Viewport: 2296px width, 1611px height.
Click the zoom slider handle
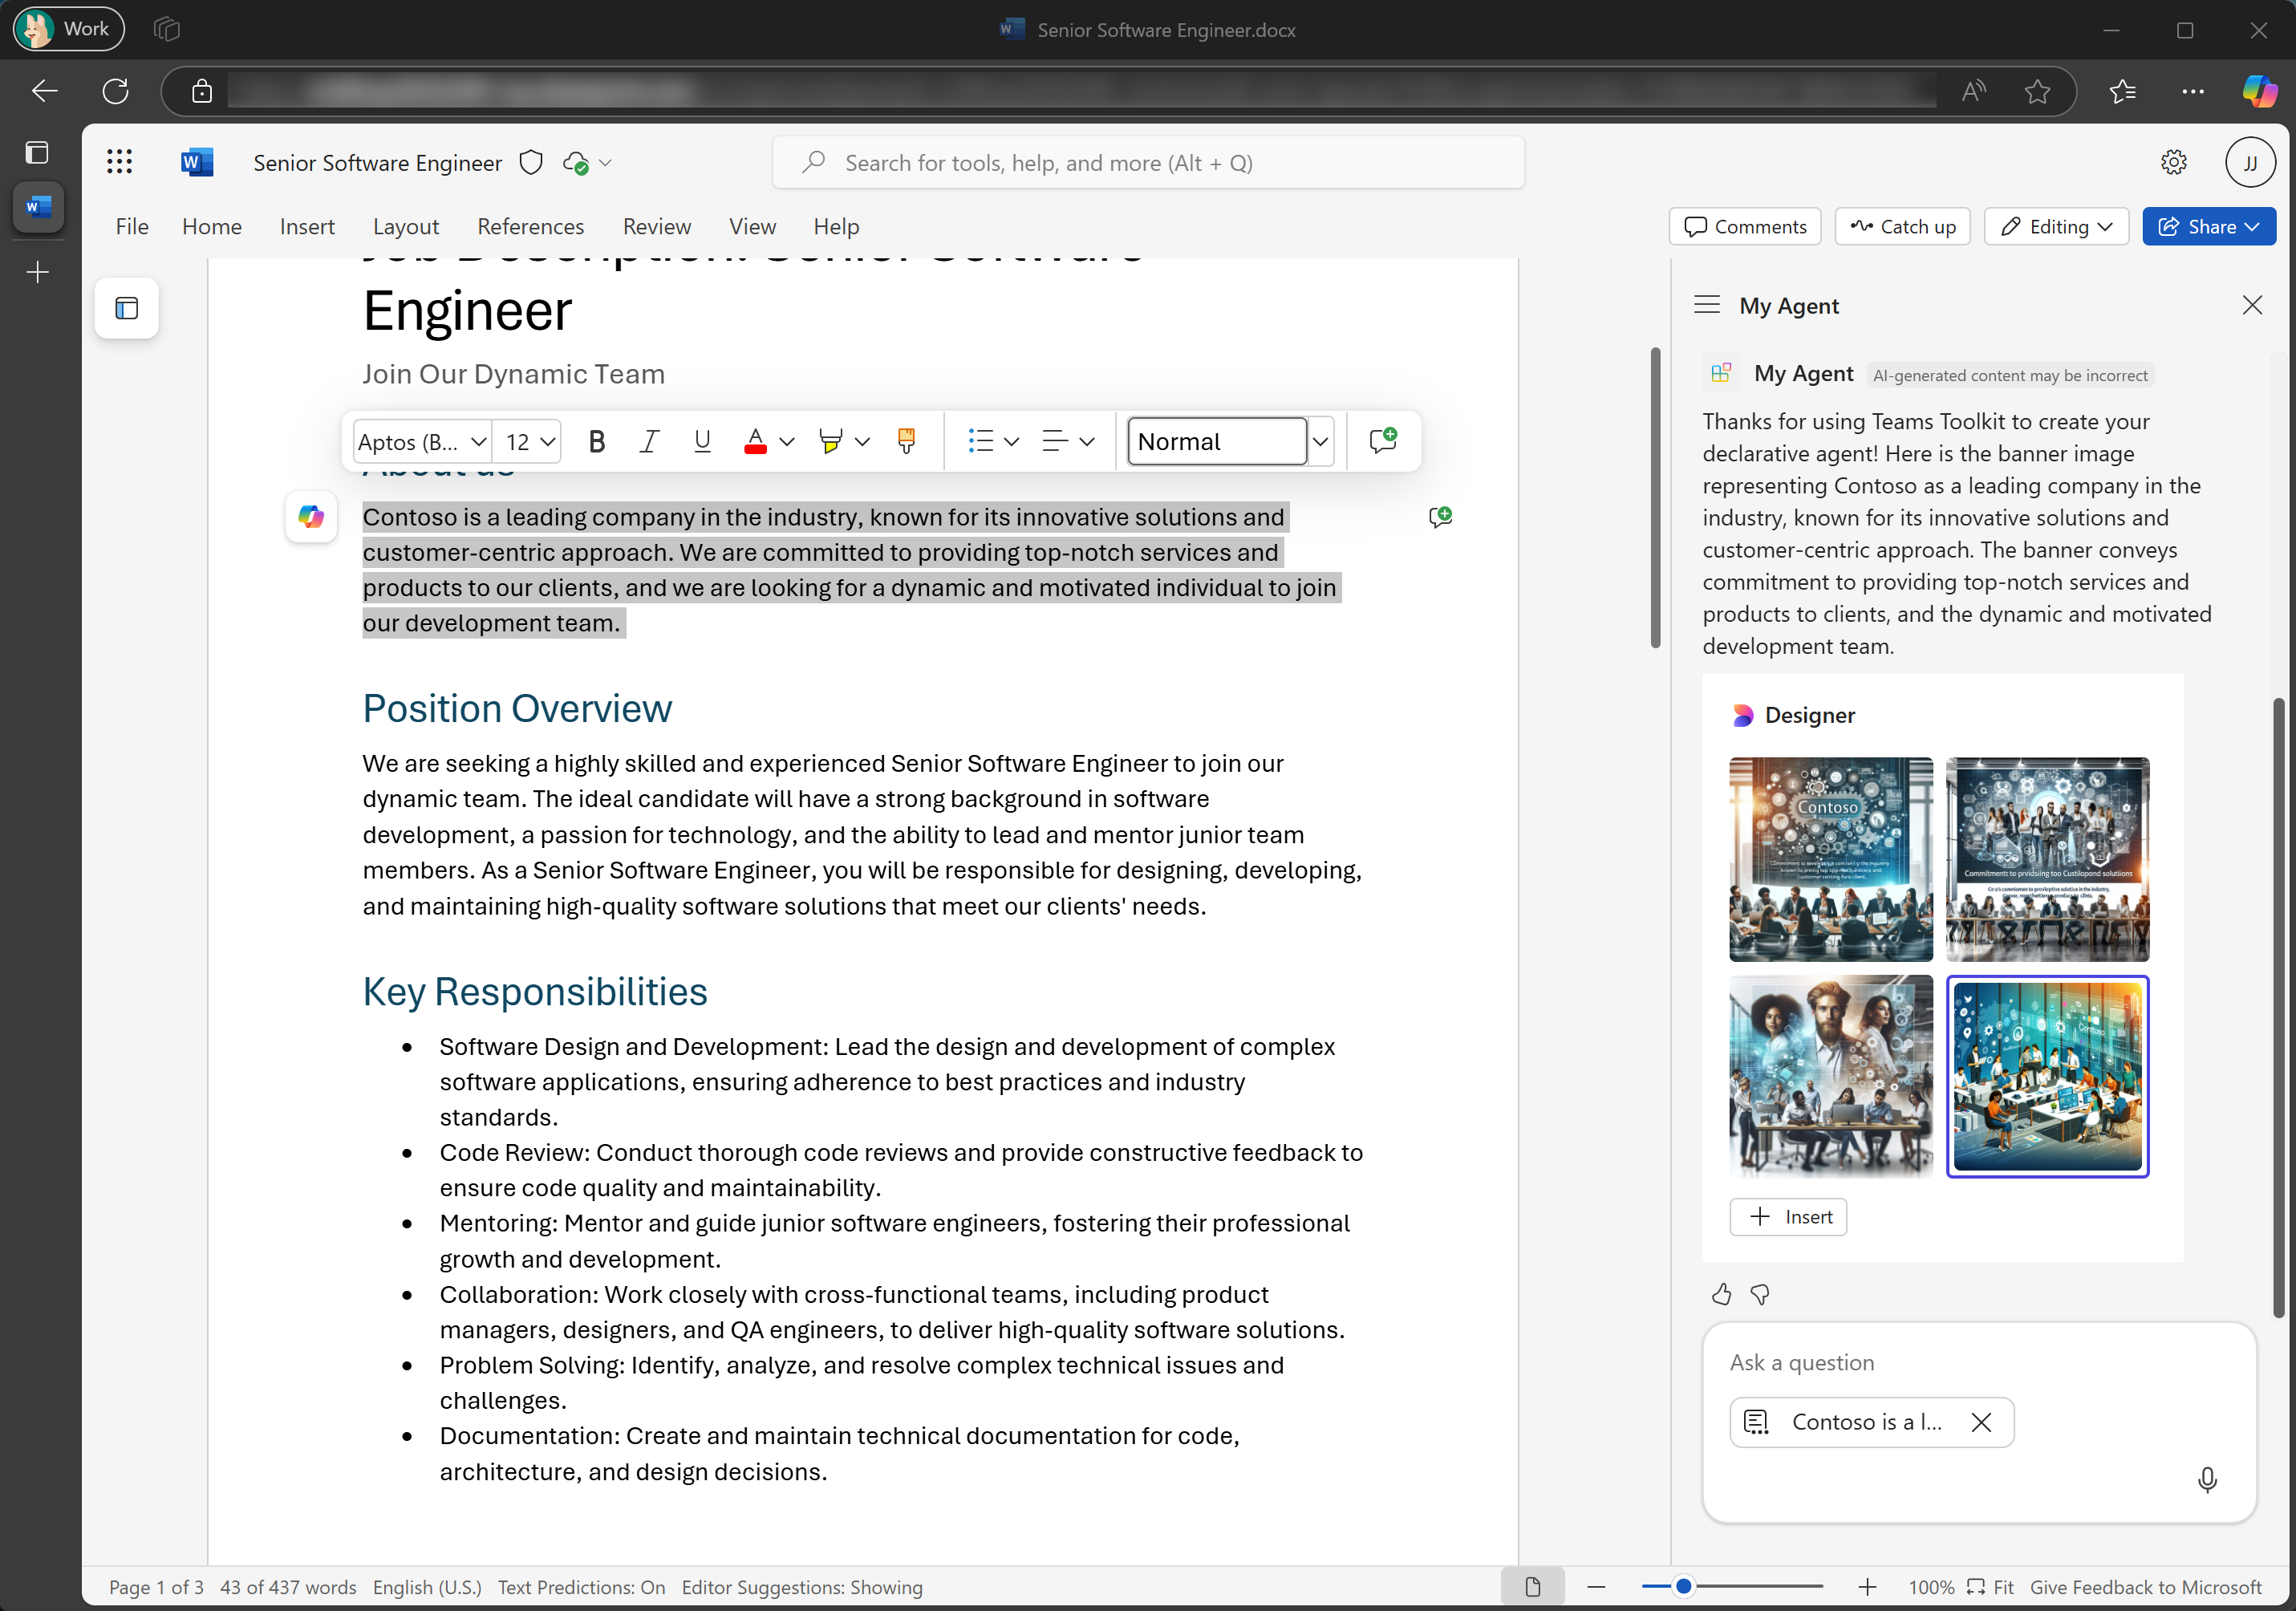click(x=1684, y=1586)
